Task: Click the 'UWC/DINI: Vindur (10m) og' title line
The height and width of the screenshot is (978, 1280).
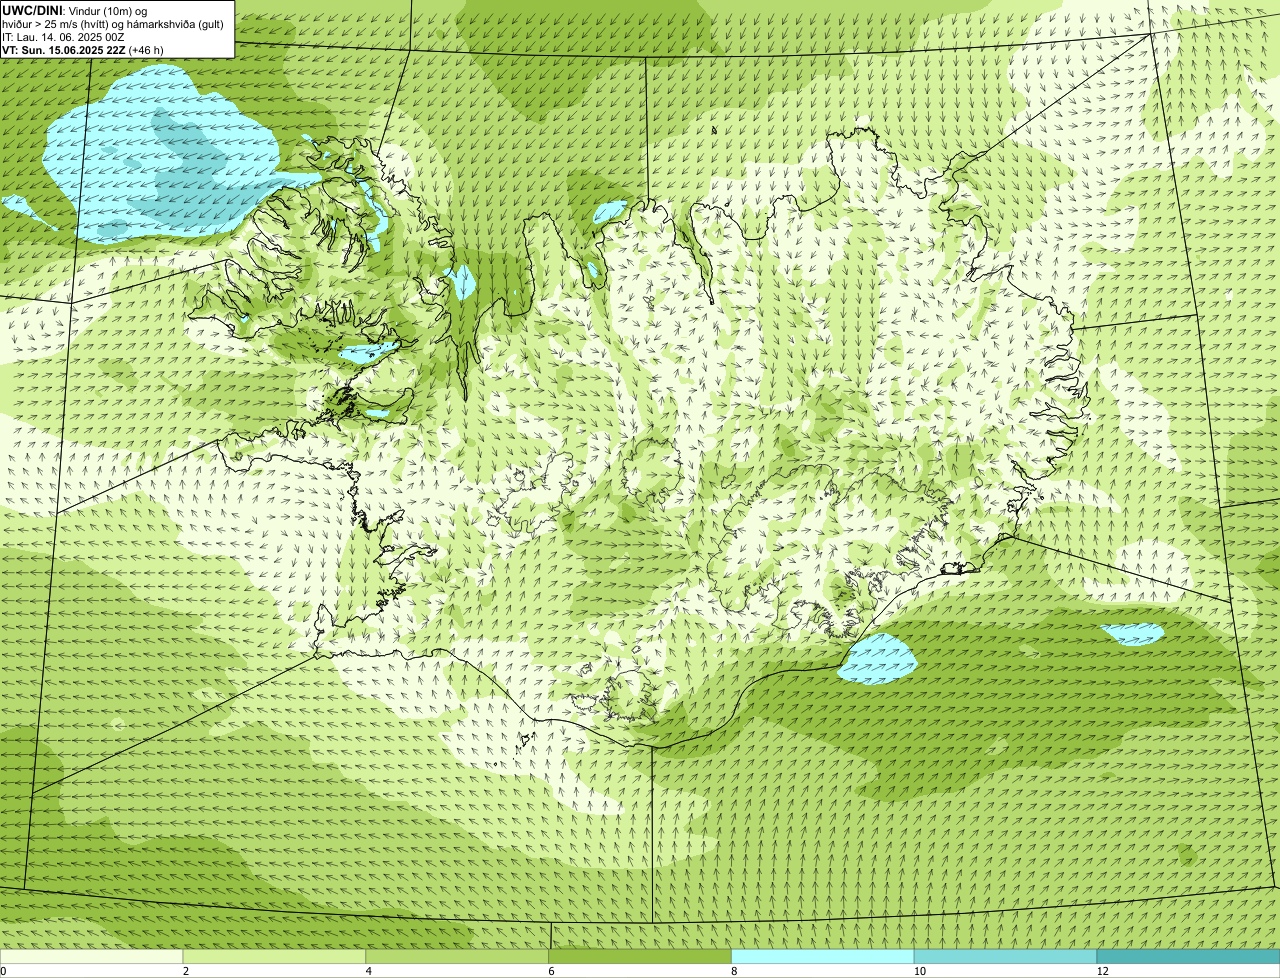Action: coord(75,10)
